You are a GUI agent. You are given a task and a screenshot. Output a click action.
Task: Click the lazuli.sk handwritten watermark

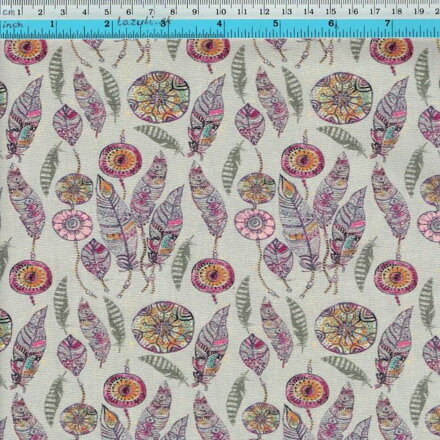click(x=144, y=22)
